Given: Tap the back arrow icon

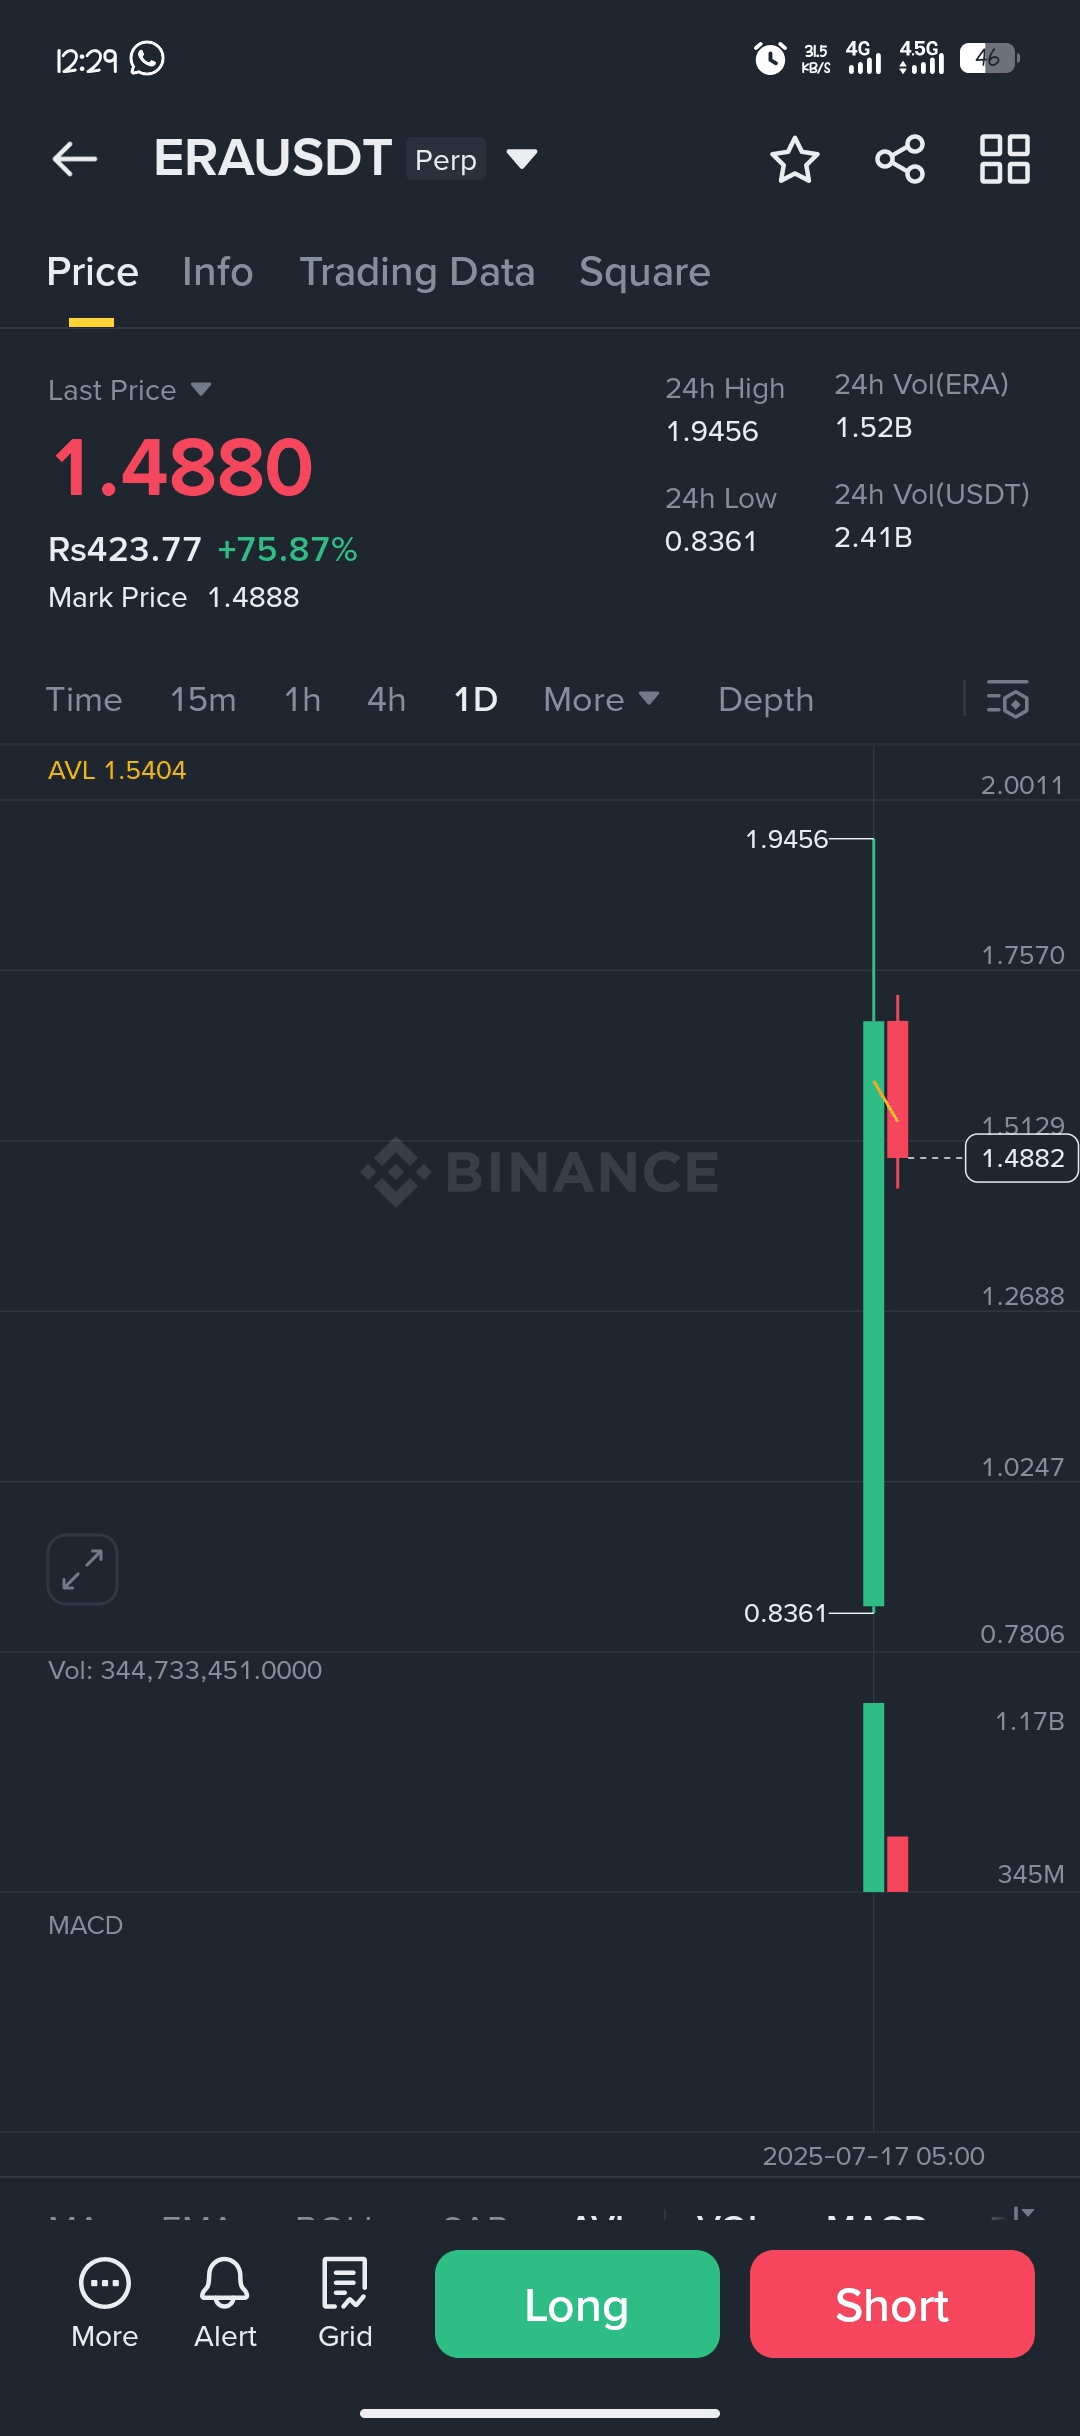Looking at the screenshot, I should [75, 159].
